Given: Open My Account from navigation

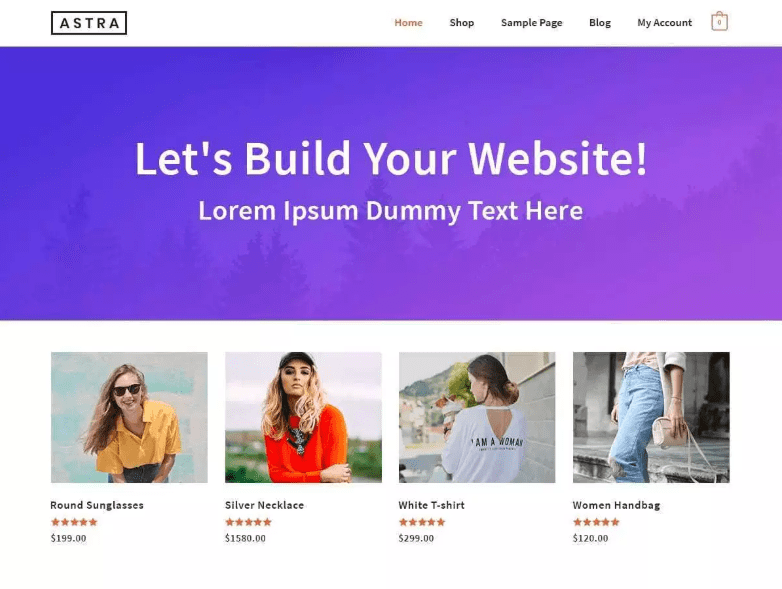Looking at the screenshot, I should click(x=664, y=23).
